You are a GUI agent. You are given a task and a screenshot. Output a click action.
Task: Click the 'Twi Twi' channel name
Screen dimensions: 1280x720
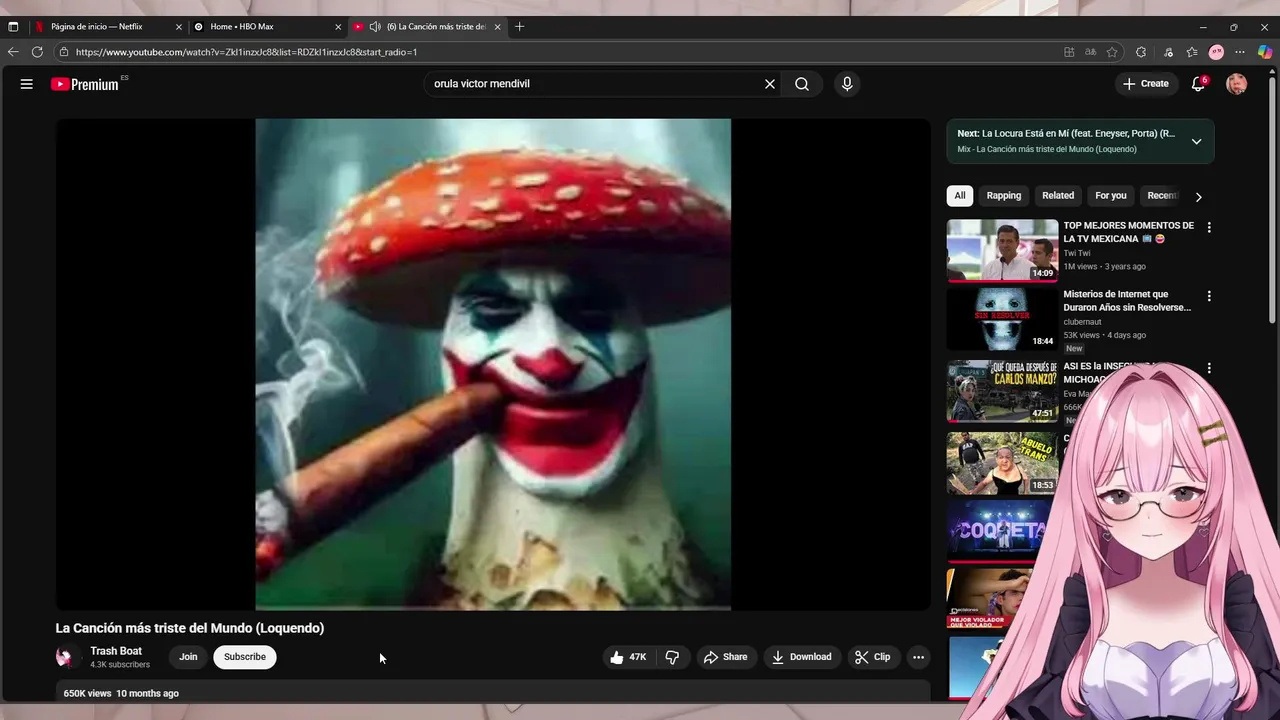(1077, 253)
